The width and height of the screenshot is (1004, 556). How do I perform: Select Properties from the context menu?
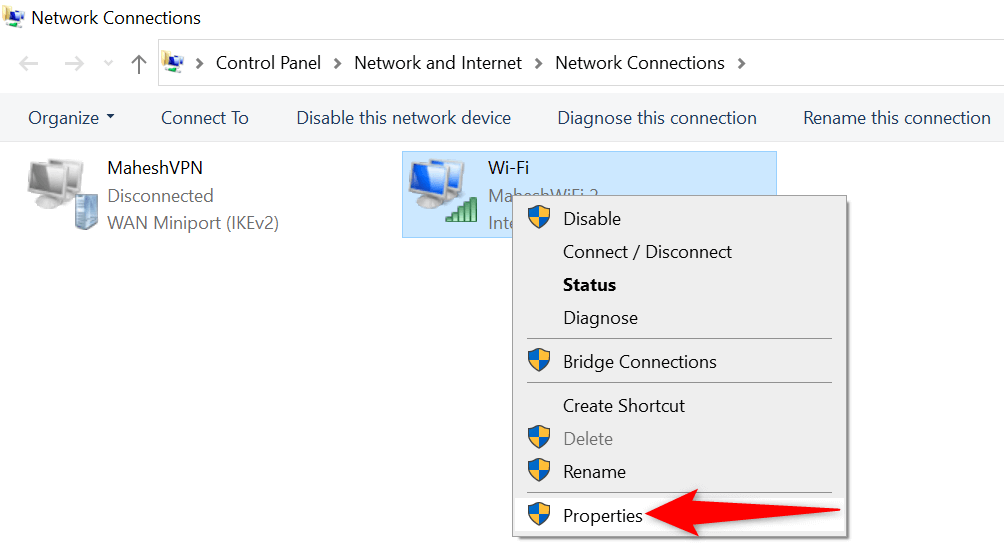click(602, 516)
